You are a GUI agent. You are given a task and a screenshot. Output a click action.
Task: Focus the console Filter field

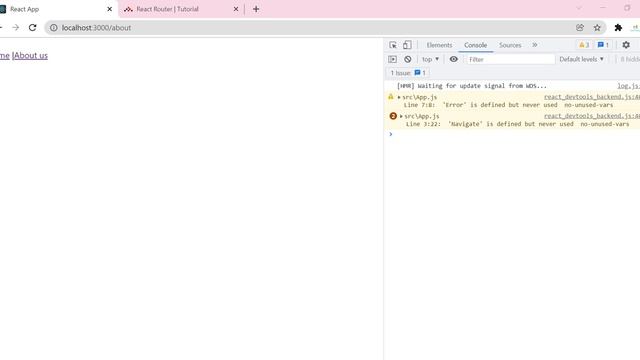click(x=511, y=59)
